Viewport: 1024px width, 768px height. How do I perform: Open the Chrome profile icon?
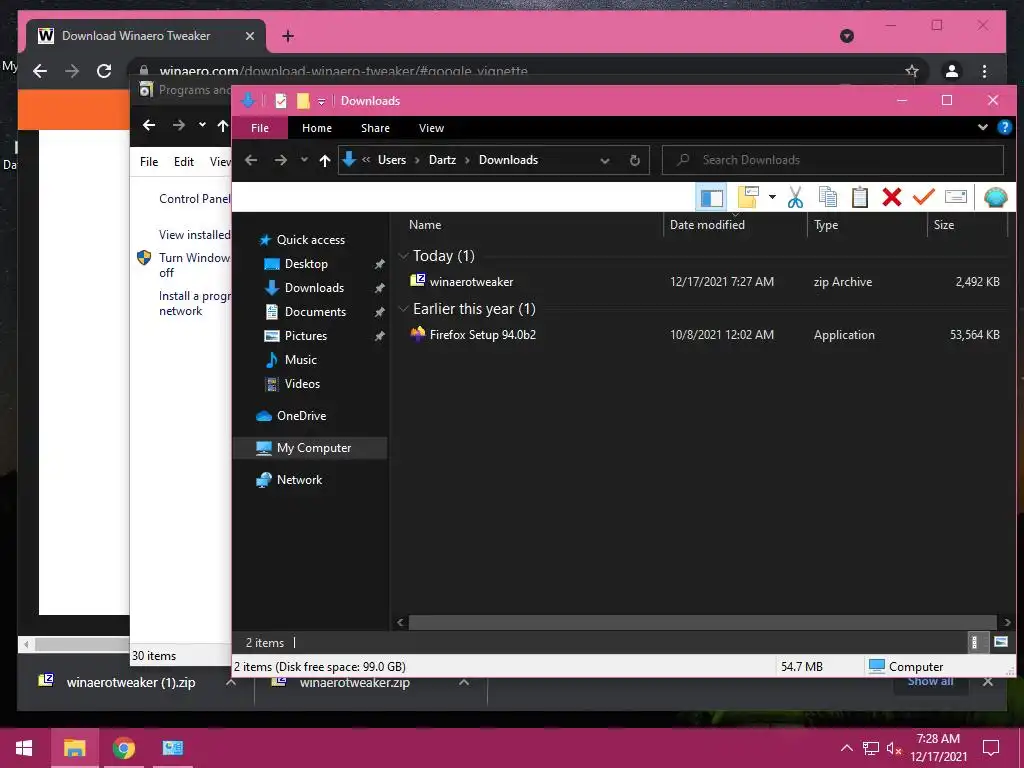pos(952,71)
